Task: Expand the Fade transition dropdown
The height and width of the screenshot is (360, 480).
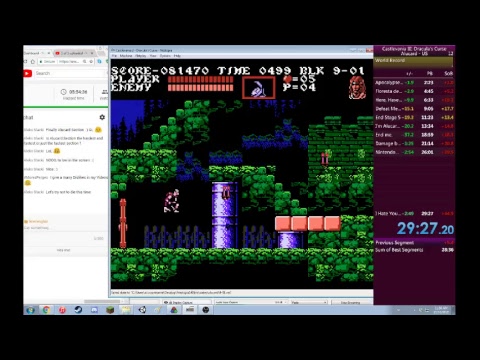Action: pyautogui.click(x=309, y=302)
